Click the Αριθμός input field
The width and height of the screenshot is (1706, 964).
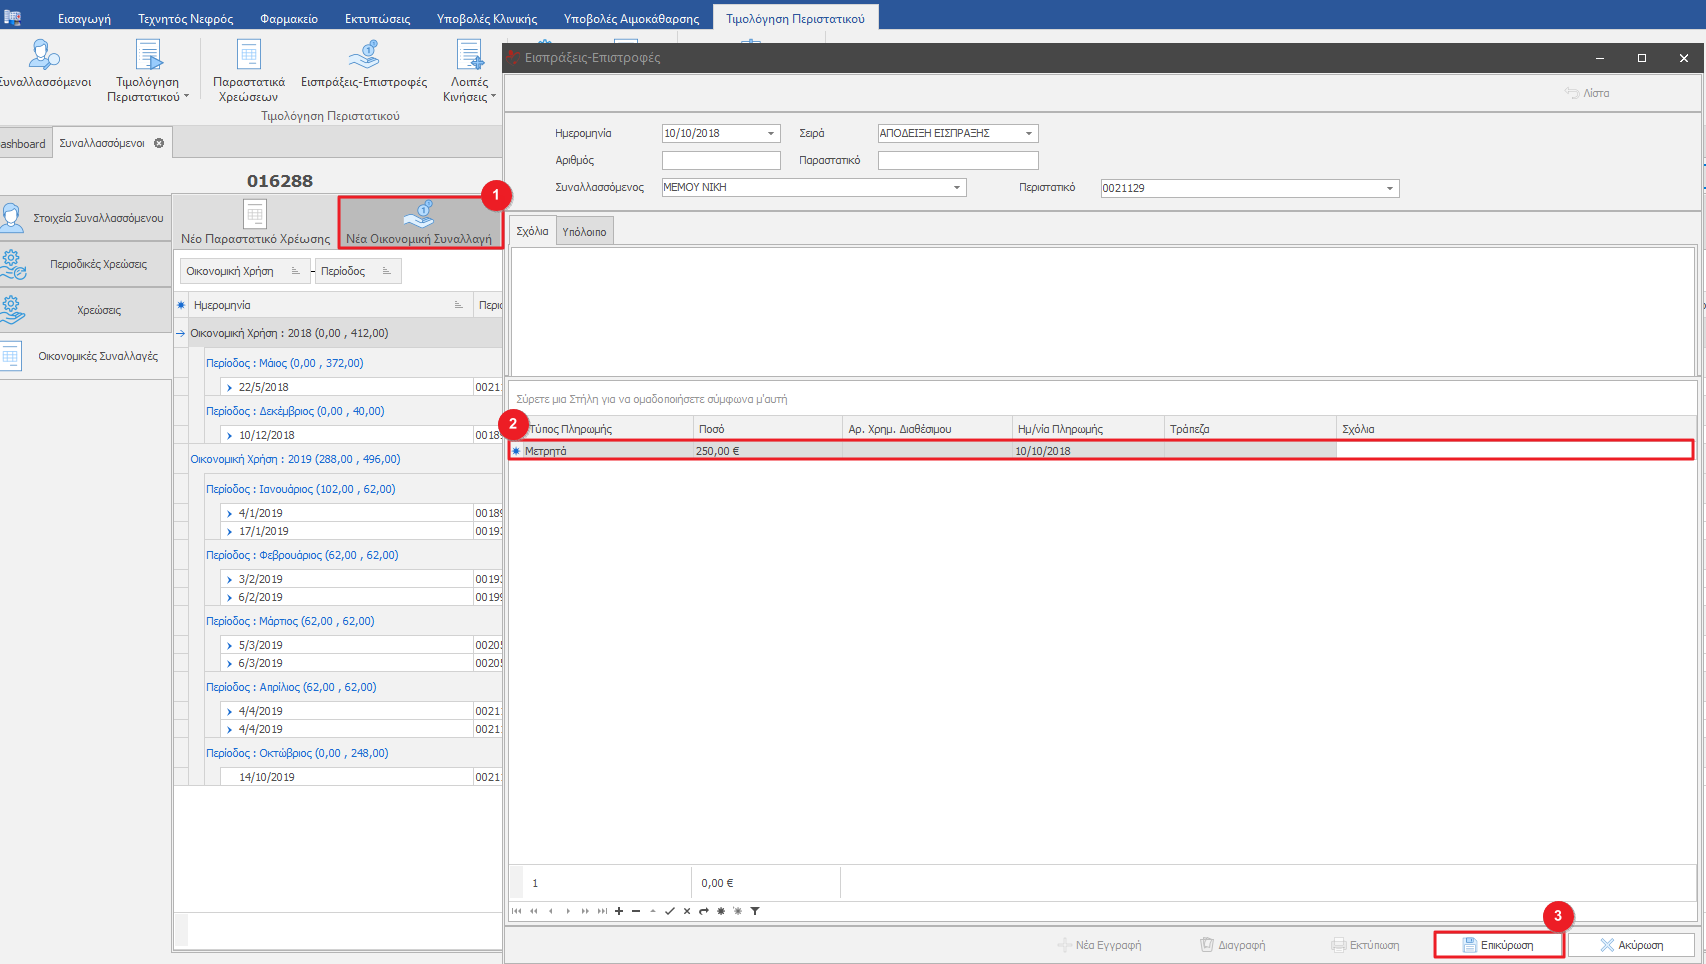point(721,160)
